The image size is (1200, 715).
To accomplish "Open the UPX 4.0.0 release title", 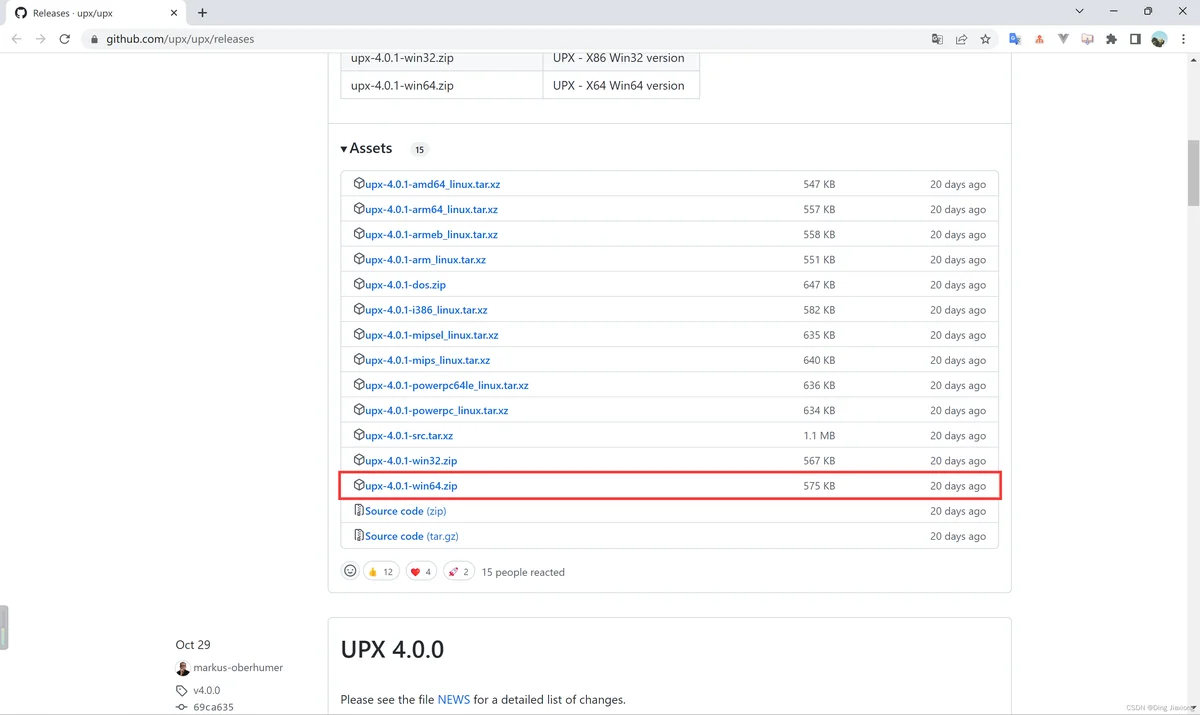I will click(x=392, y=649).
